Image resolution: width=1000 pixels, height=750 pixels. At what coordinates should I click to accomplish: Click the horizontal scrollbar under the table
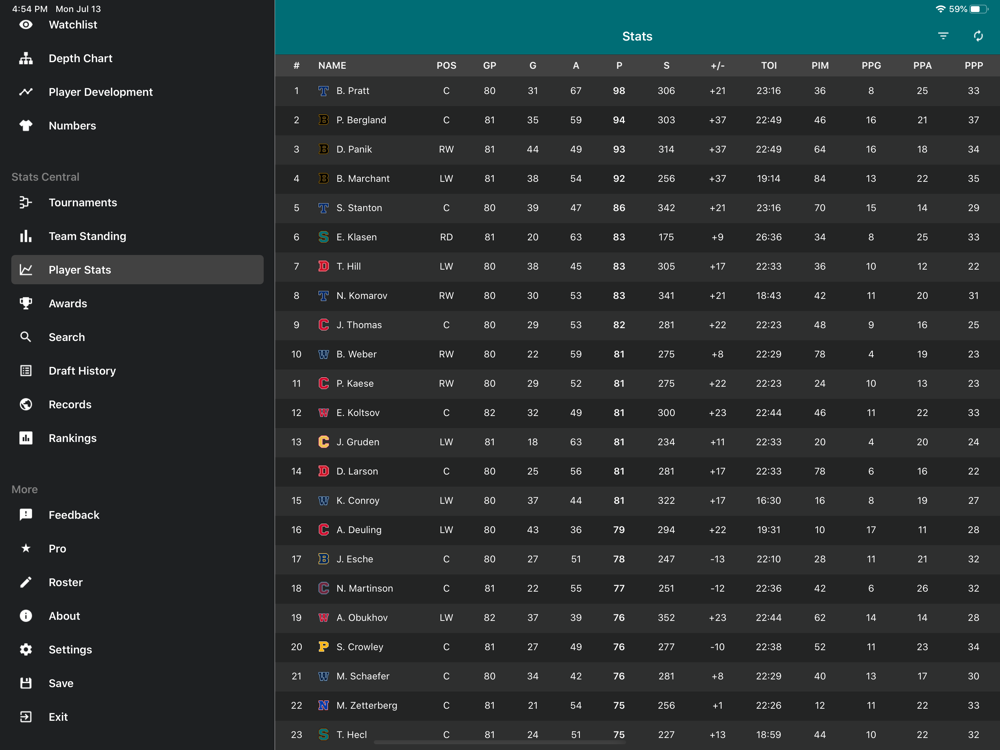499,742
